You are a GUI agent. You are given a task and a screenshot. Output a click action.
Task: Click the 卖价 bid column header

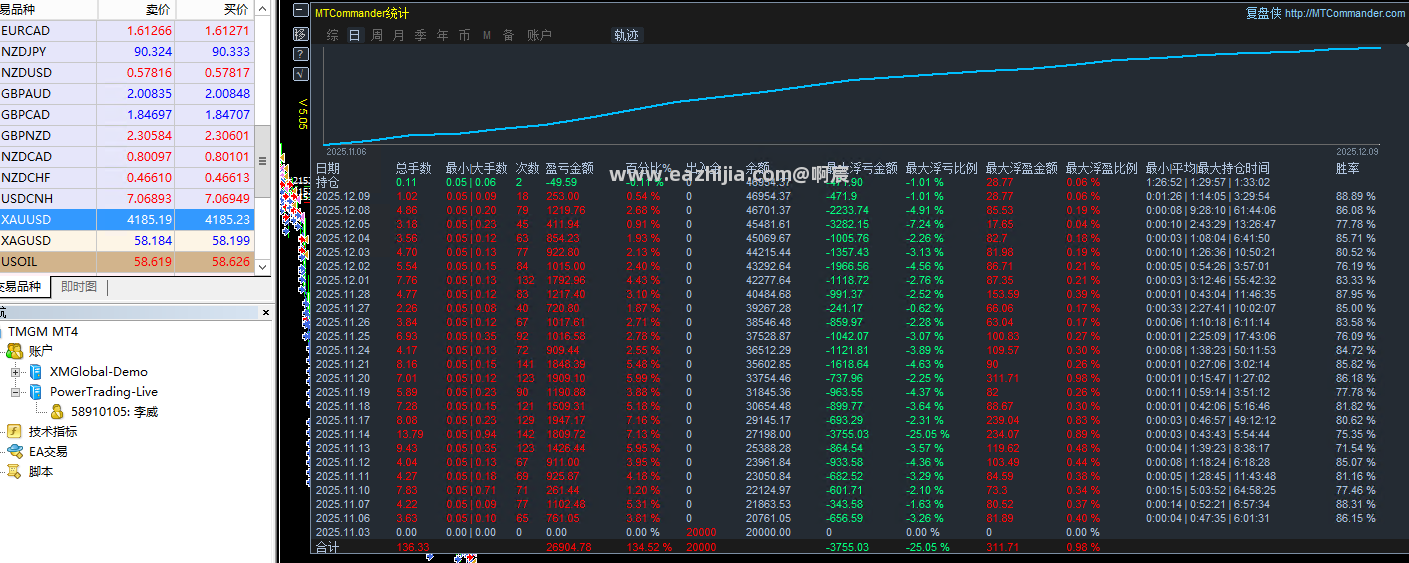(x=136, y=10)
